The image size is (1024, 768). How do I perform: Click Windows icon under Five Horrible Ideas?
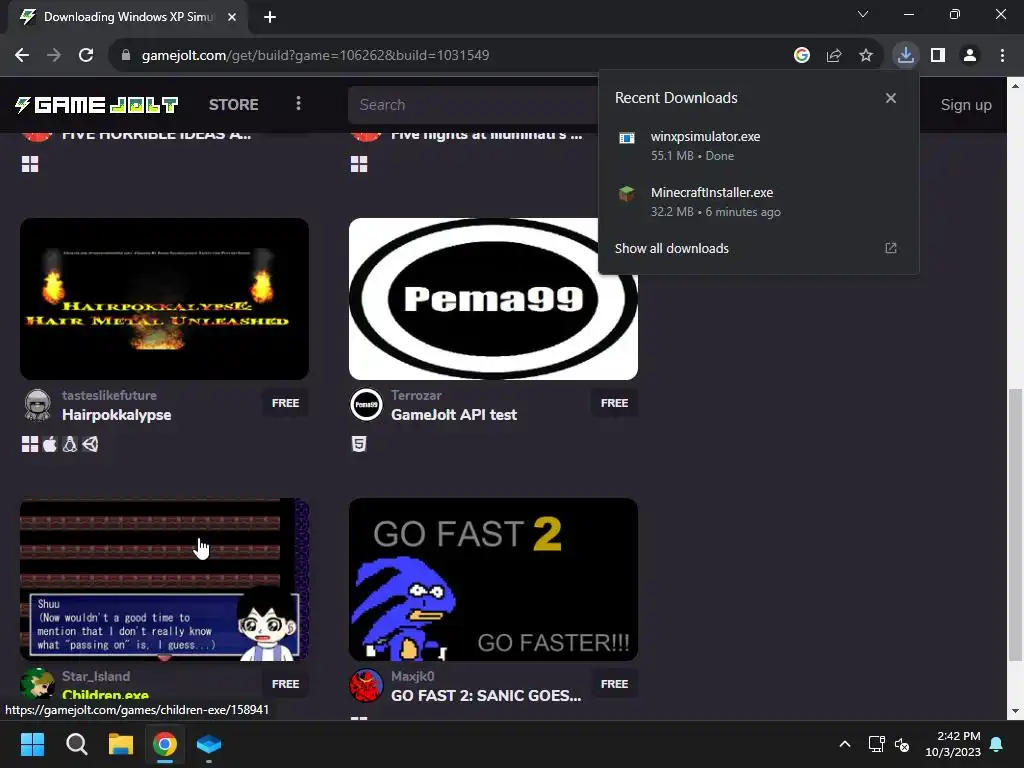coord(30,164)
